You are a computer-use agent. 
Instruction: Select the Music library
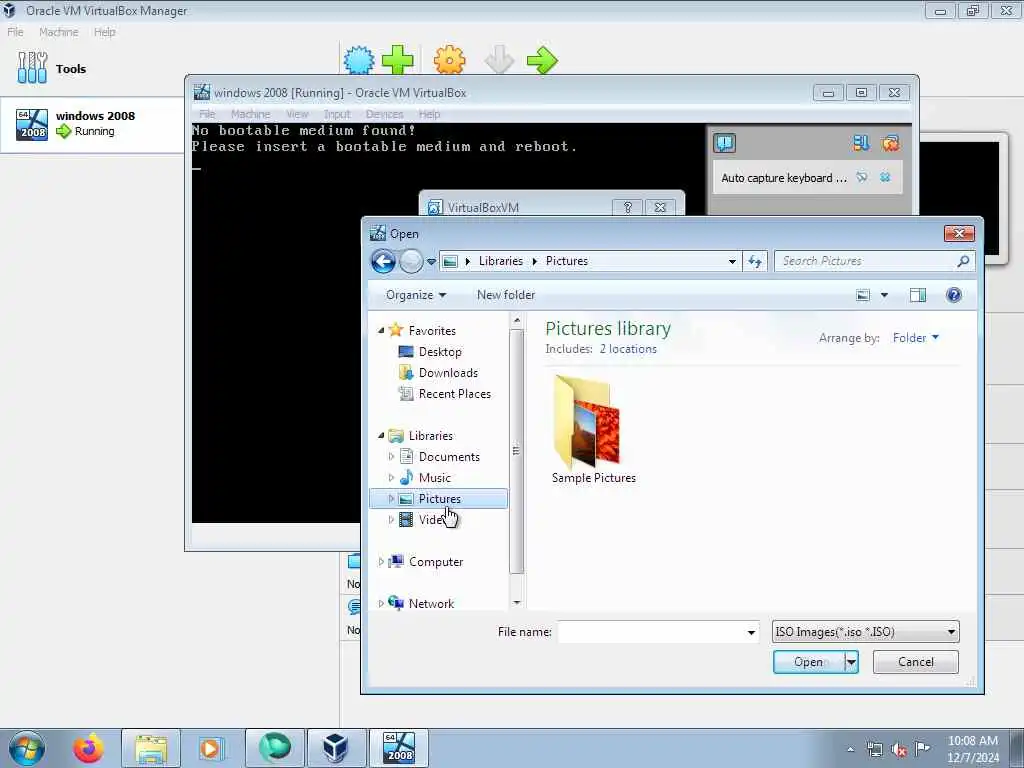pos(434,477)
